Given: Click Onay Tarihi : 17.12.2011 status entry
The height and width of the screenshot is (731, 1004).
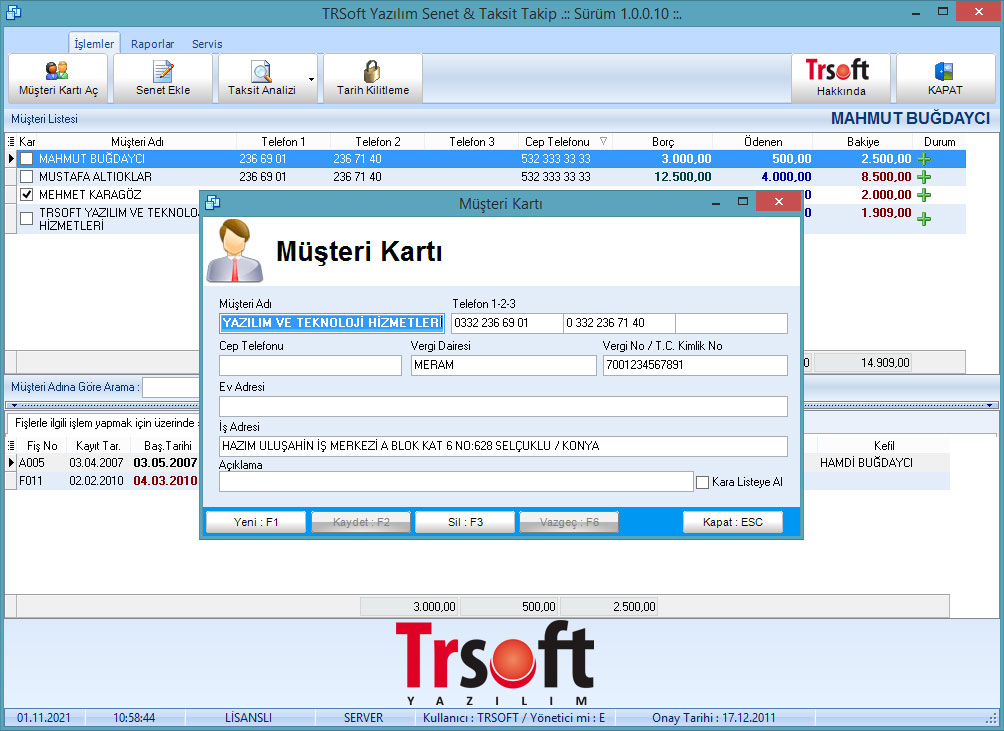Looking at the screenshot, I should click(x=713, y=718).
